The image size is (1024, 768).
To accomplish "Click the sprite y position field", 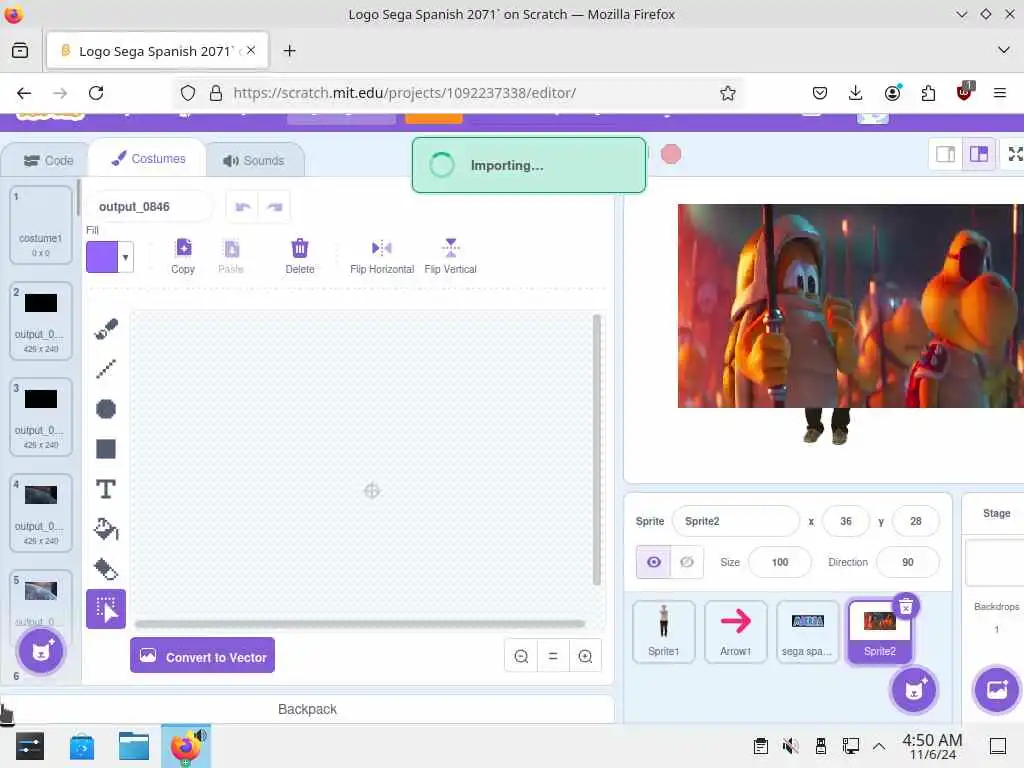I will point(916,521).
